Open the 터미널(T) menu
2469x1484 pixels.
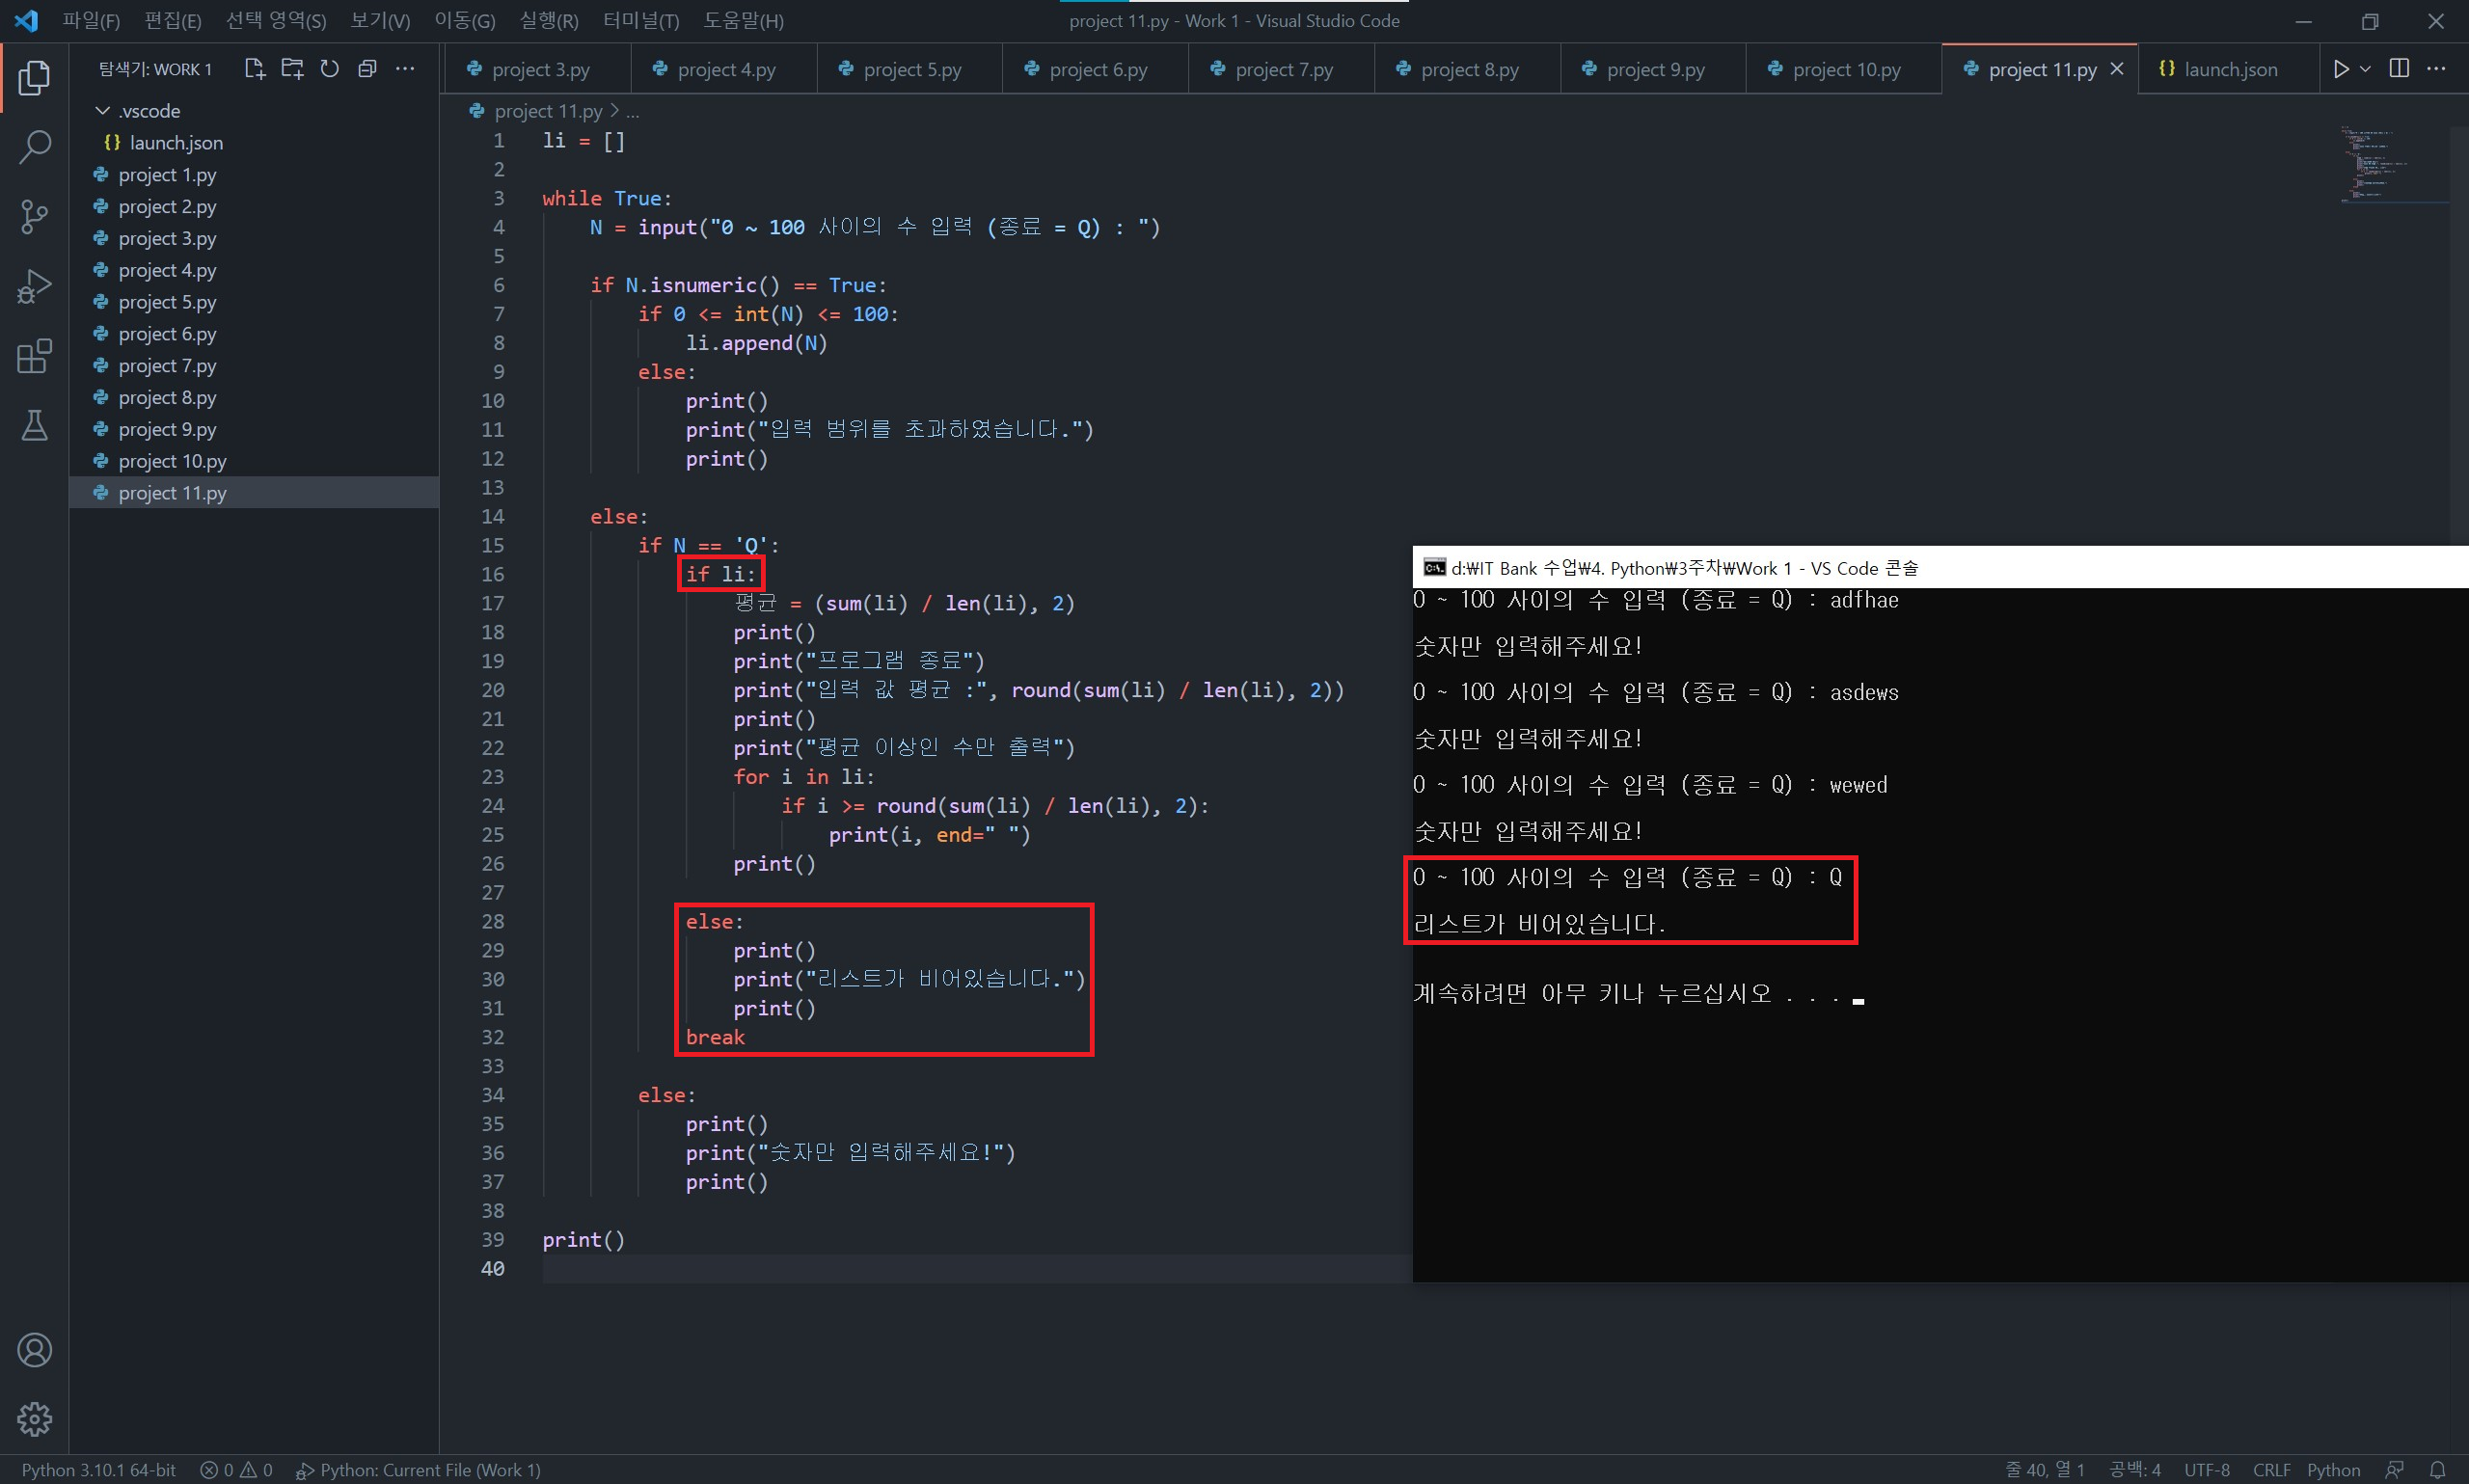pyautogui.click(x=641, y=21)
